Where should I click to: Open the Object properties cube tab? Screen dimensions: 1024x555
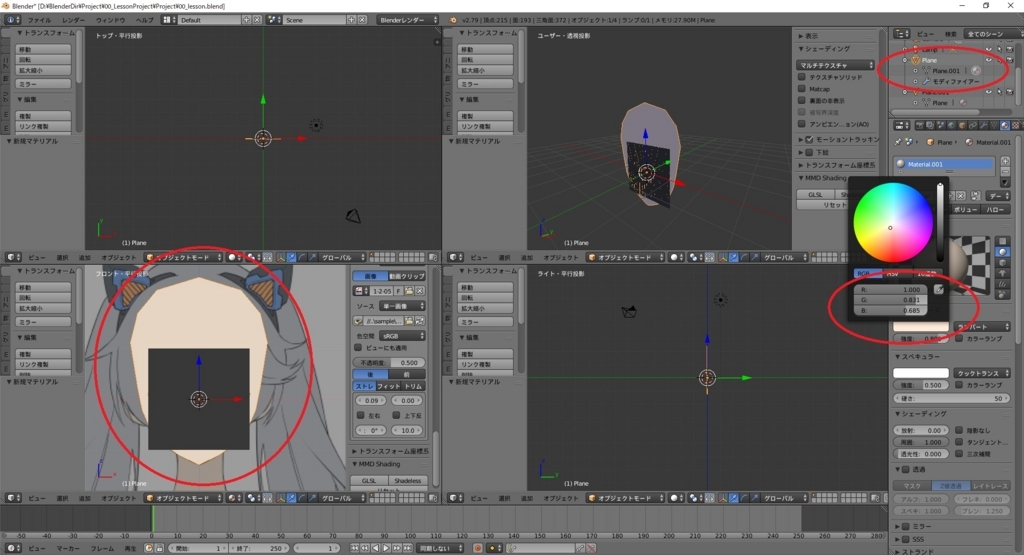[962, 125]
